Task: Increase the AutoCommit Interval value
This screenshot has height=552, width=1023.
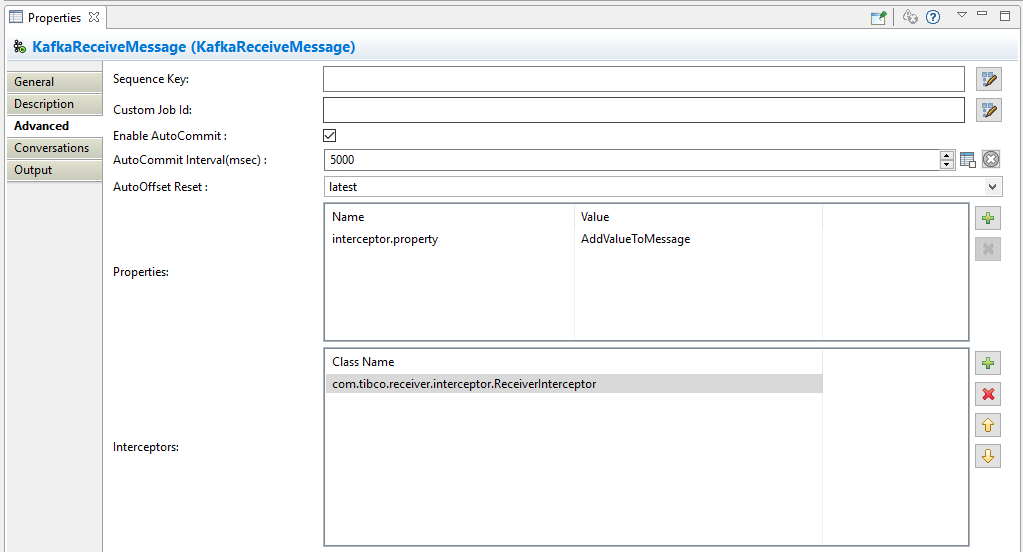Action: 947,155
